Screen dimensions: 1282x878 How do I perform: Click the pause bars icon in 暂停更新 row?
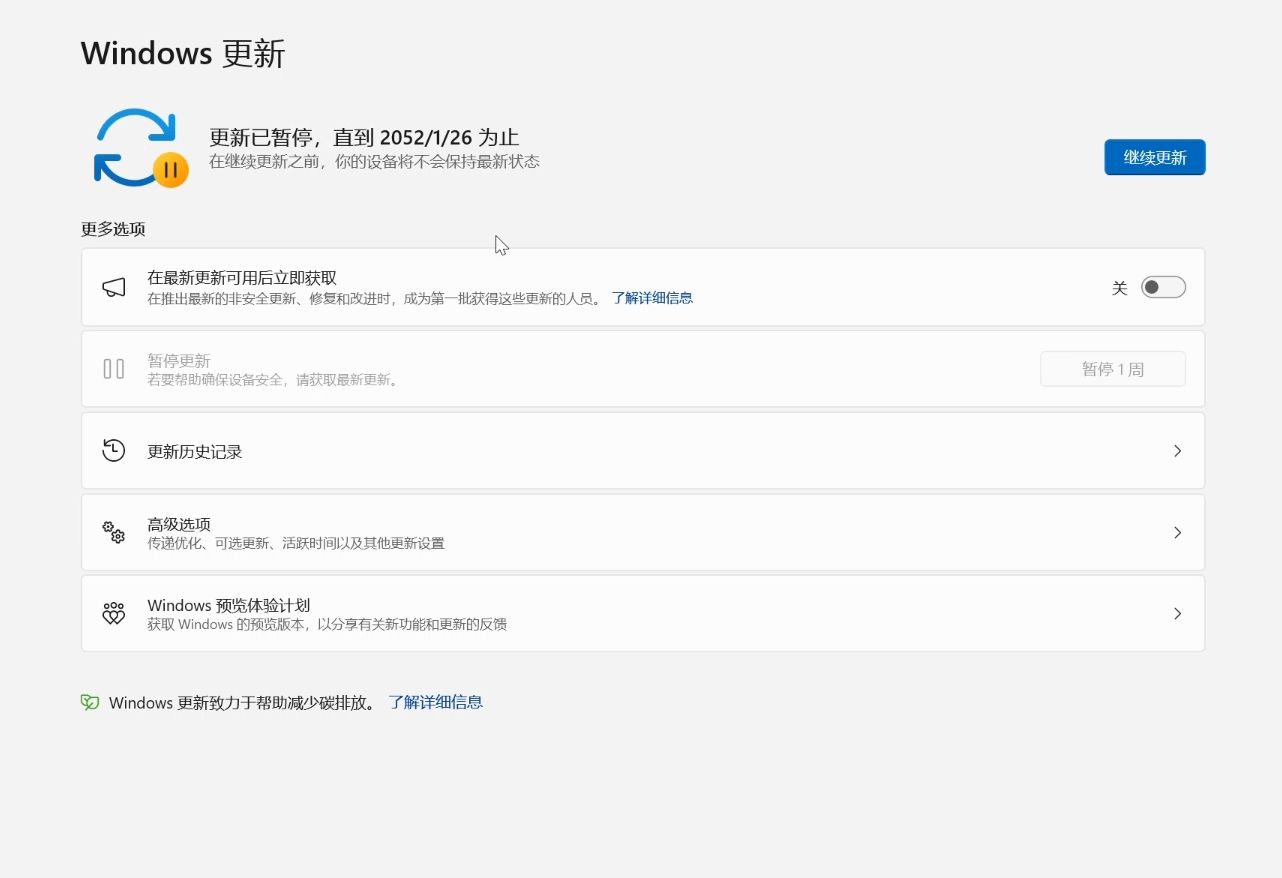114,369
